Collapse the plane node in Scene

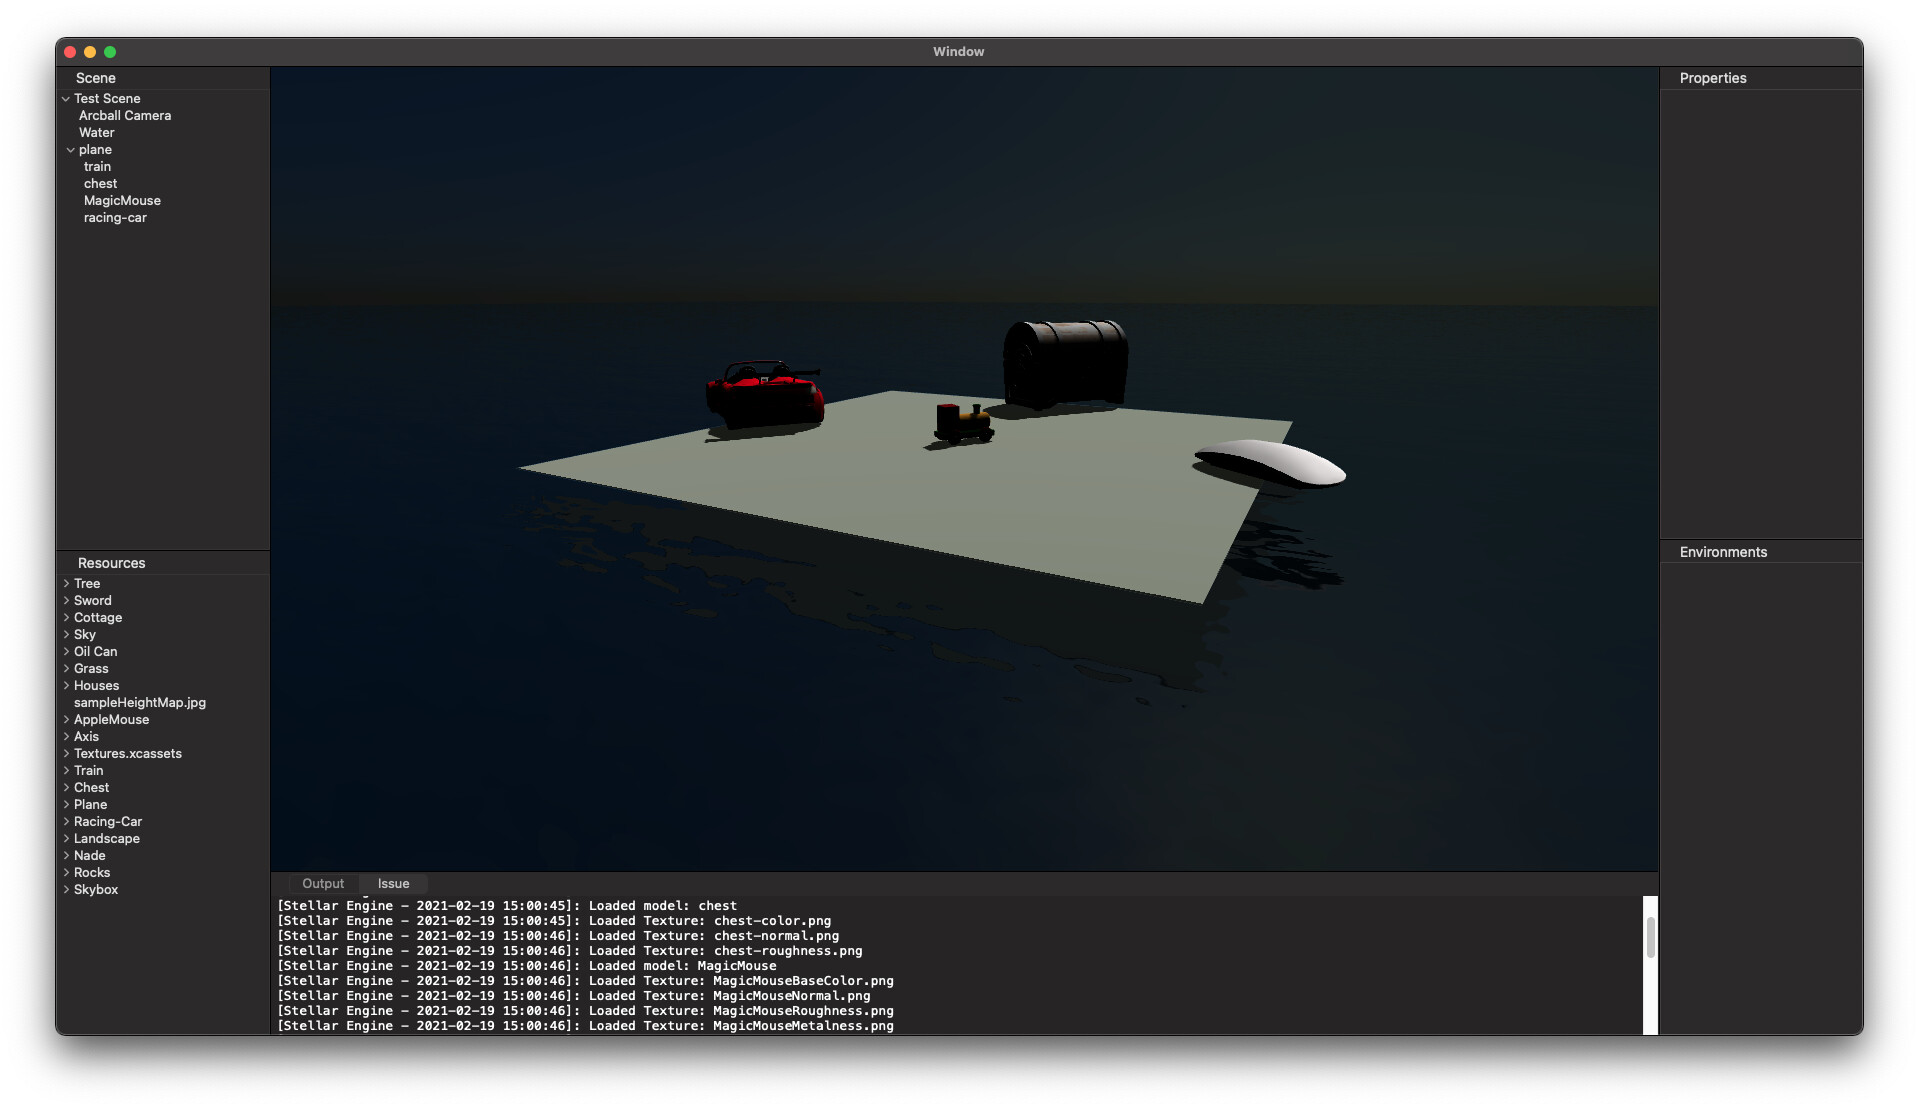pyautogui.click(x=71, y=150)
